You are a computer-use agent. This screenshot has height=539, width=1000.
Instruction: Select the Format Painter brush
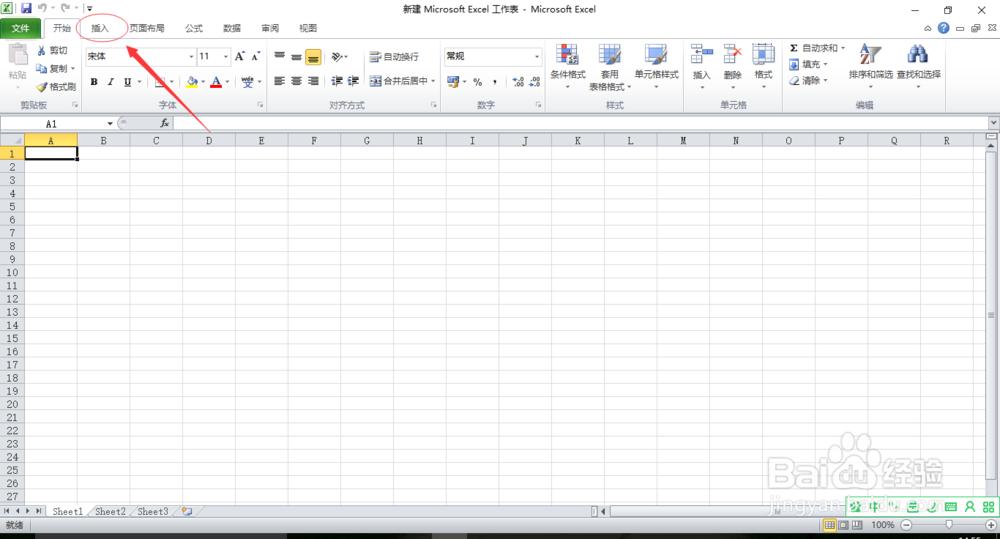point(41,87)
